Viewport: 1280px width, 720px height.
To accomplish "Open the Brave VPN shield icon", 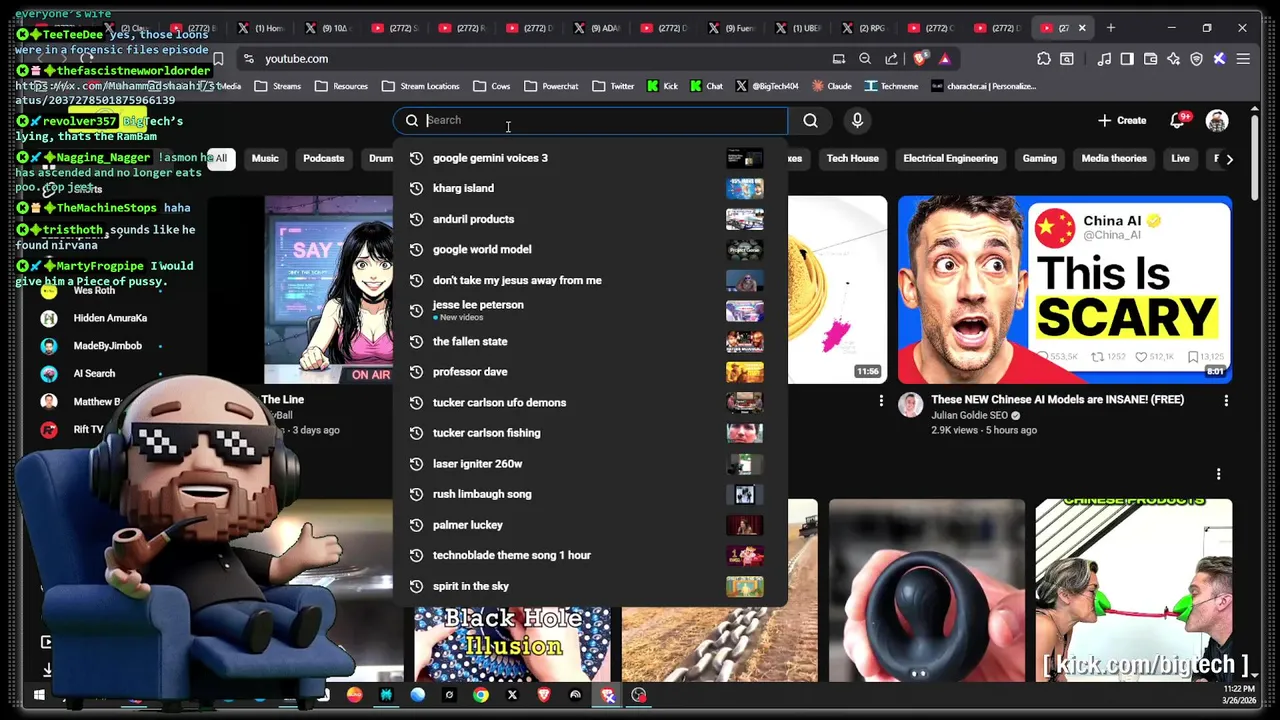I will click(x=1196, y=59).
